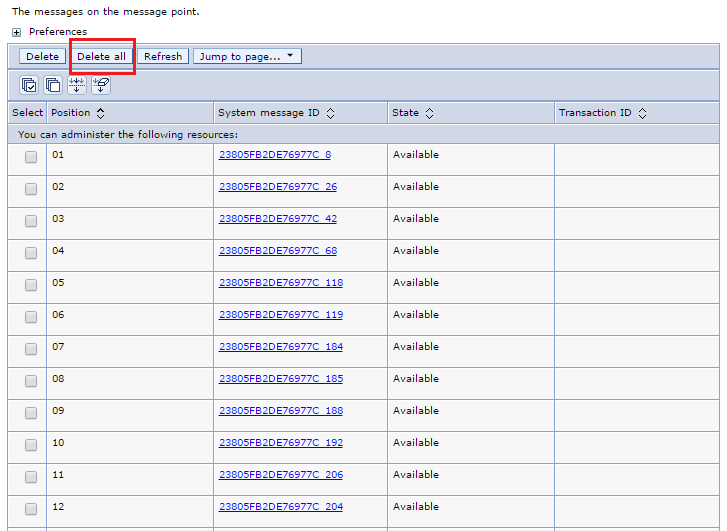Open message 23805FB2DE76977C_192
Viewport: 727px width, 531px height.
(281, 443)
